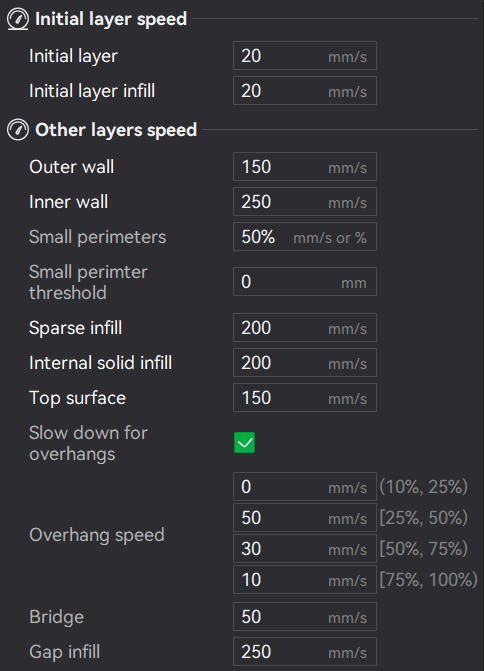The image size is (484, 671).
Task: Click the Bridge speed field
Action: 305,617
